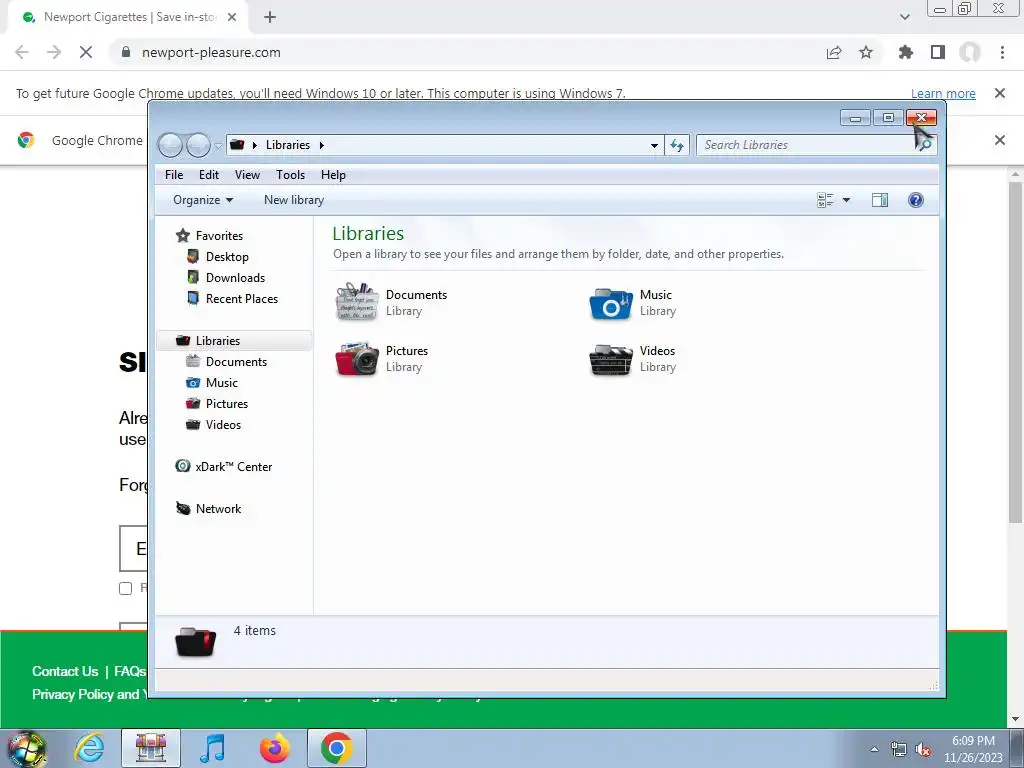This screenshot has height=768, width=1024.
Task: Open the view options dropdown arrow
Action: 846,200
